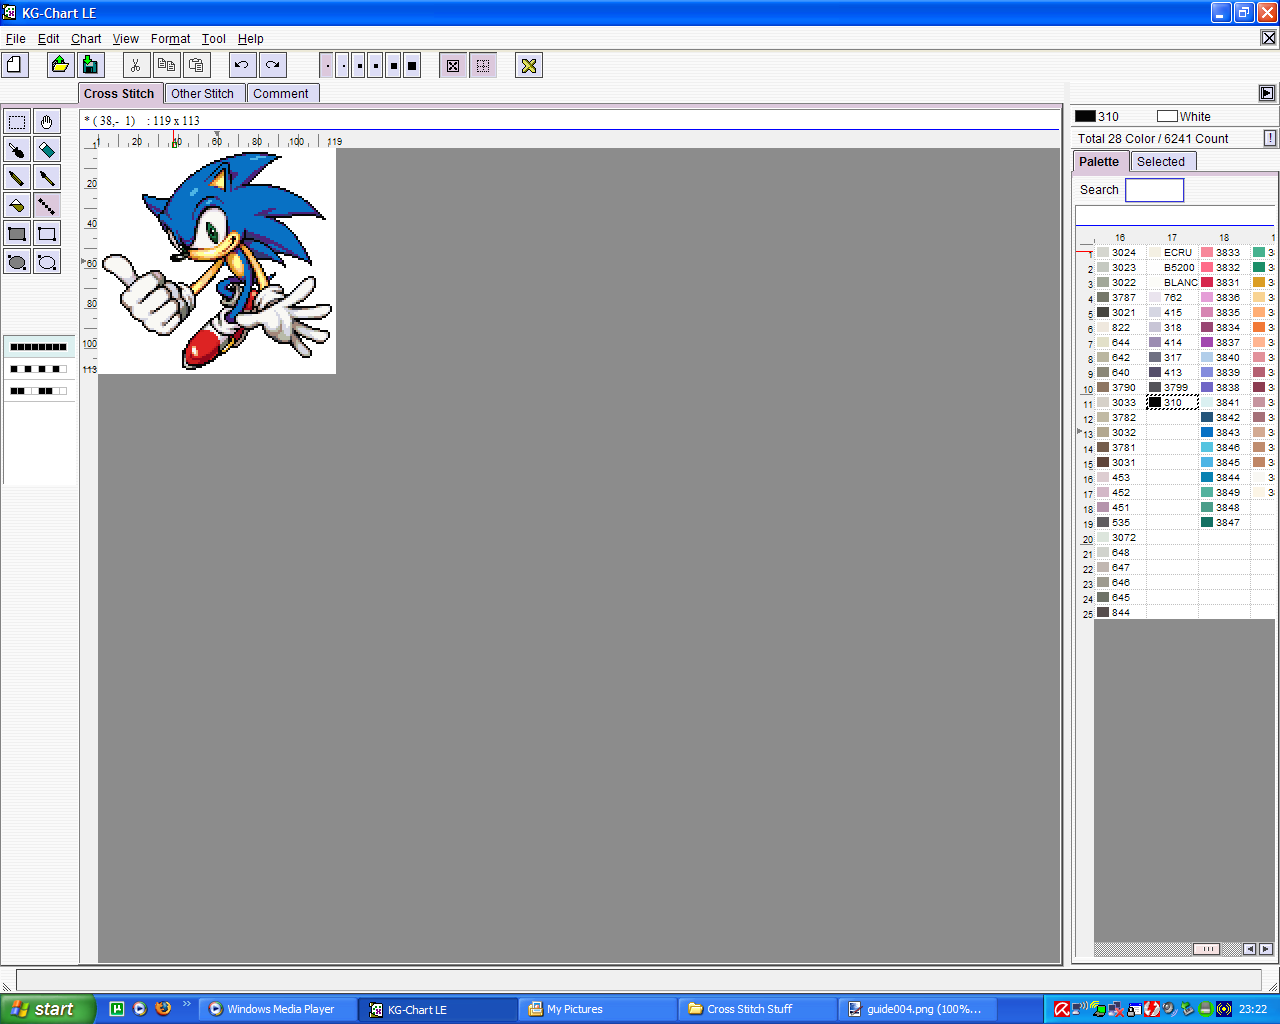Select the pencil drawing tool
Viewport: 1280px width, 1024px height.
tap(17, 178)
